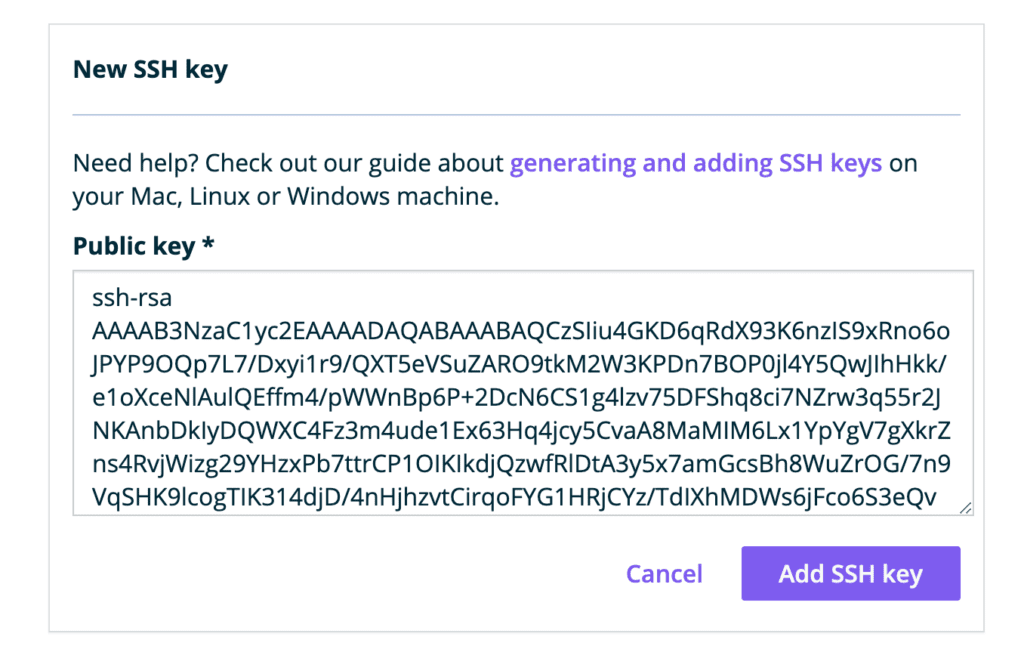Click the key line starting with ns4RvjWizg29YHzx
This screenshot has height=646, width=1024.
pyautogui.click(x=520, y=463)
